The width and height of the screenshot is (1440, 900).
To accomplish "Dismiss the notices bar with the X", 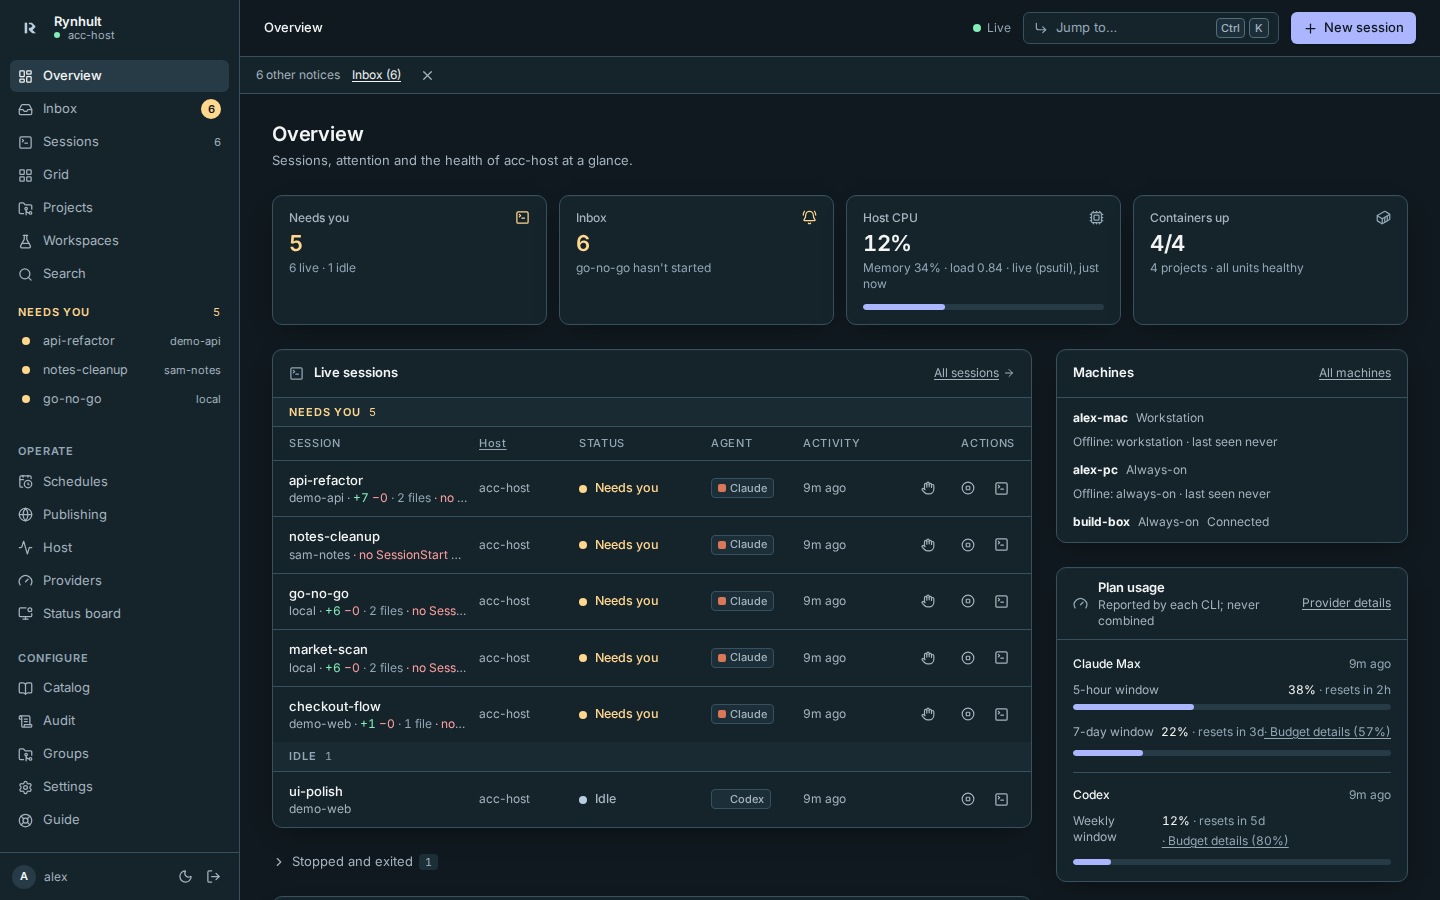I will (427, 75).
